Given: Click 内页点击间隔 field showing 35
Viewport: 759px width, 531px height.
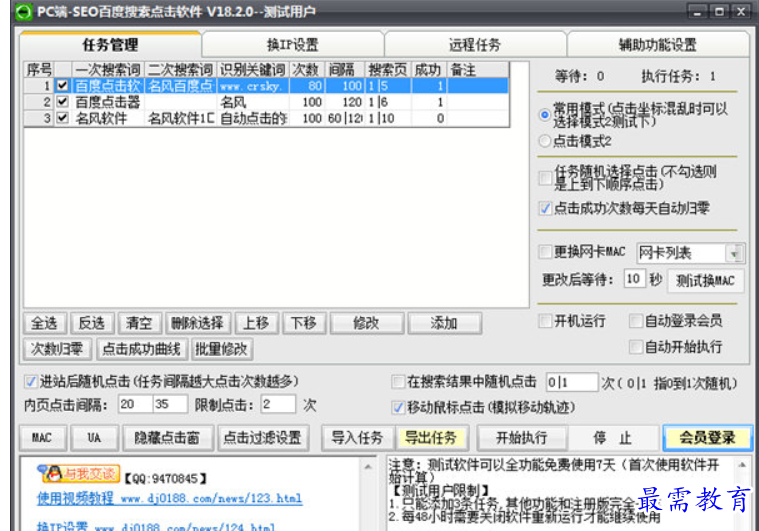Looking at the screenshot, I should pyautogui.click(x=170, y=404).
